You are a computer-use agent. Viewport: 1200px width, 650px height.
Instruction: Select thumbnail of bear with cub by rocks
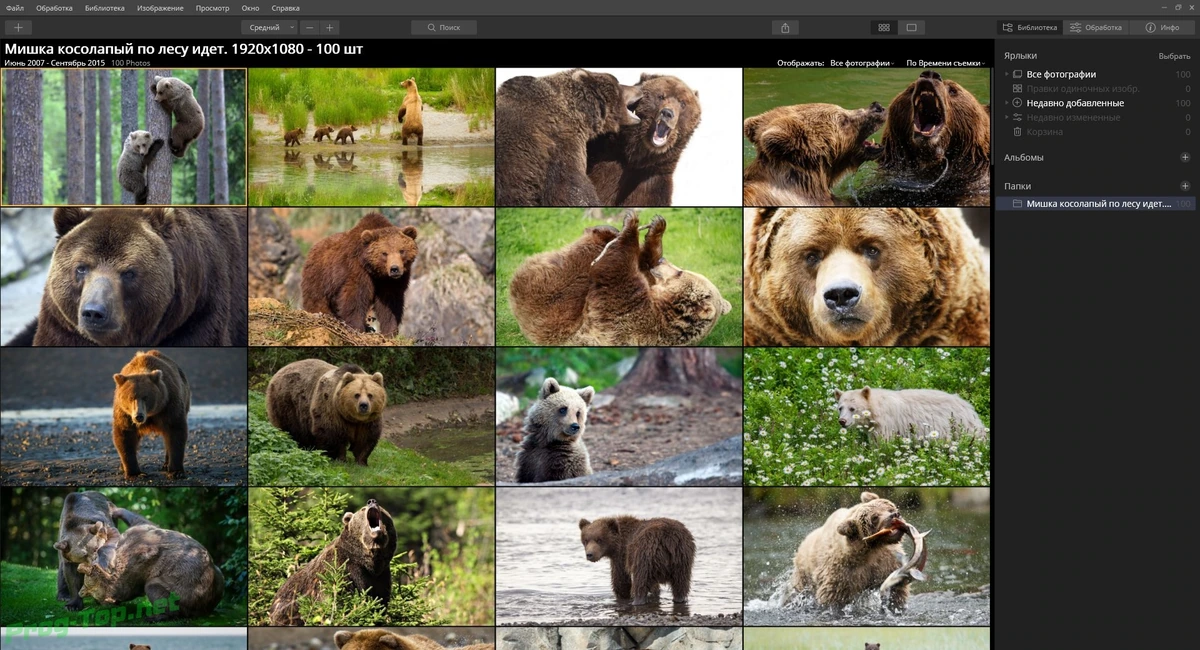(x=371, y=277)
